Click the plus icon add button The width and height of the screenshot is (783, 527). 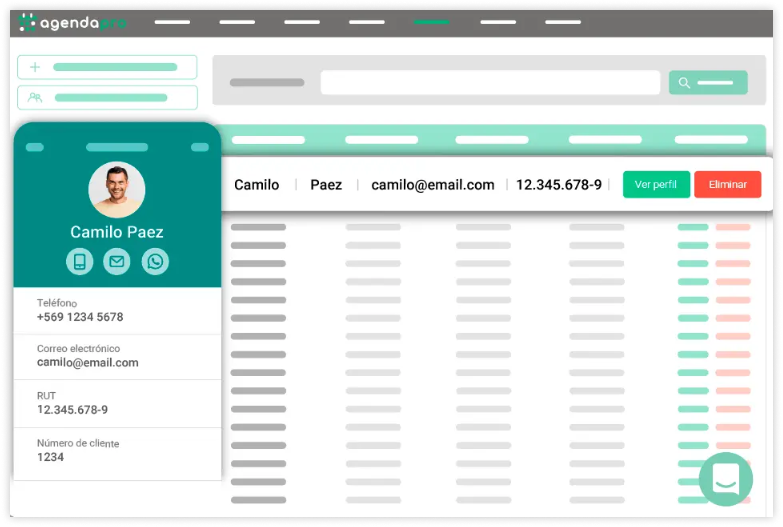pos(107,67)
